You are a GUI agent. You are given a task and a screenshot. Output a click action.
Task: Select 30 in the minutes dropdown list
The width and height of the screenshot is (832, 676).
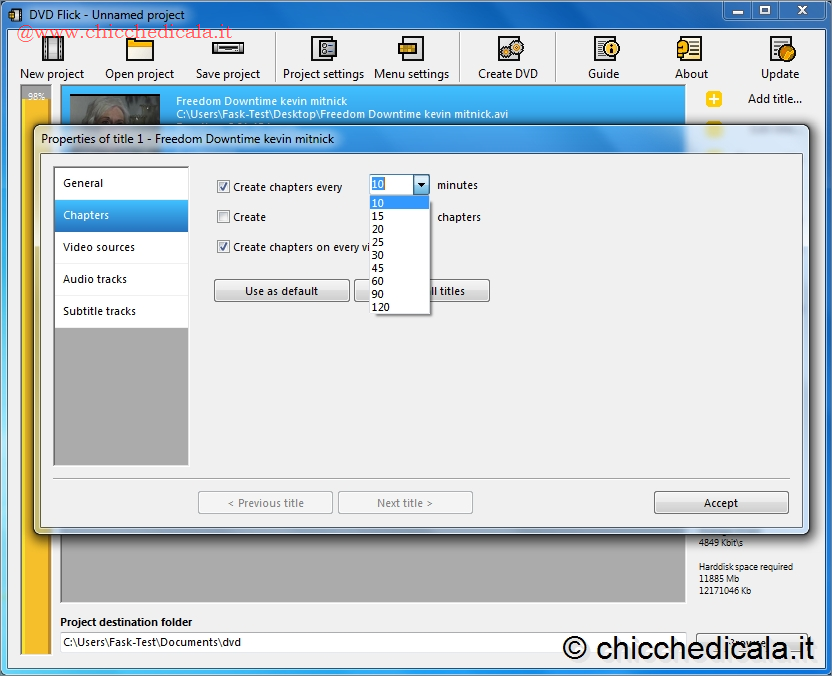378,255
